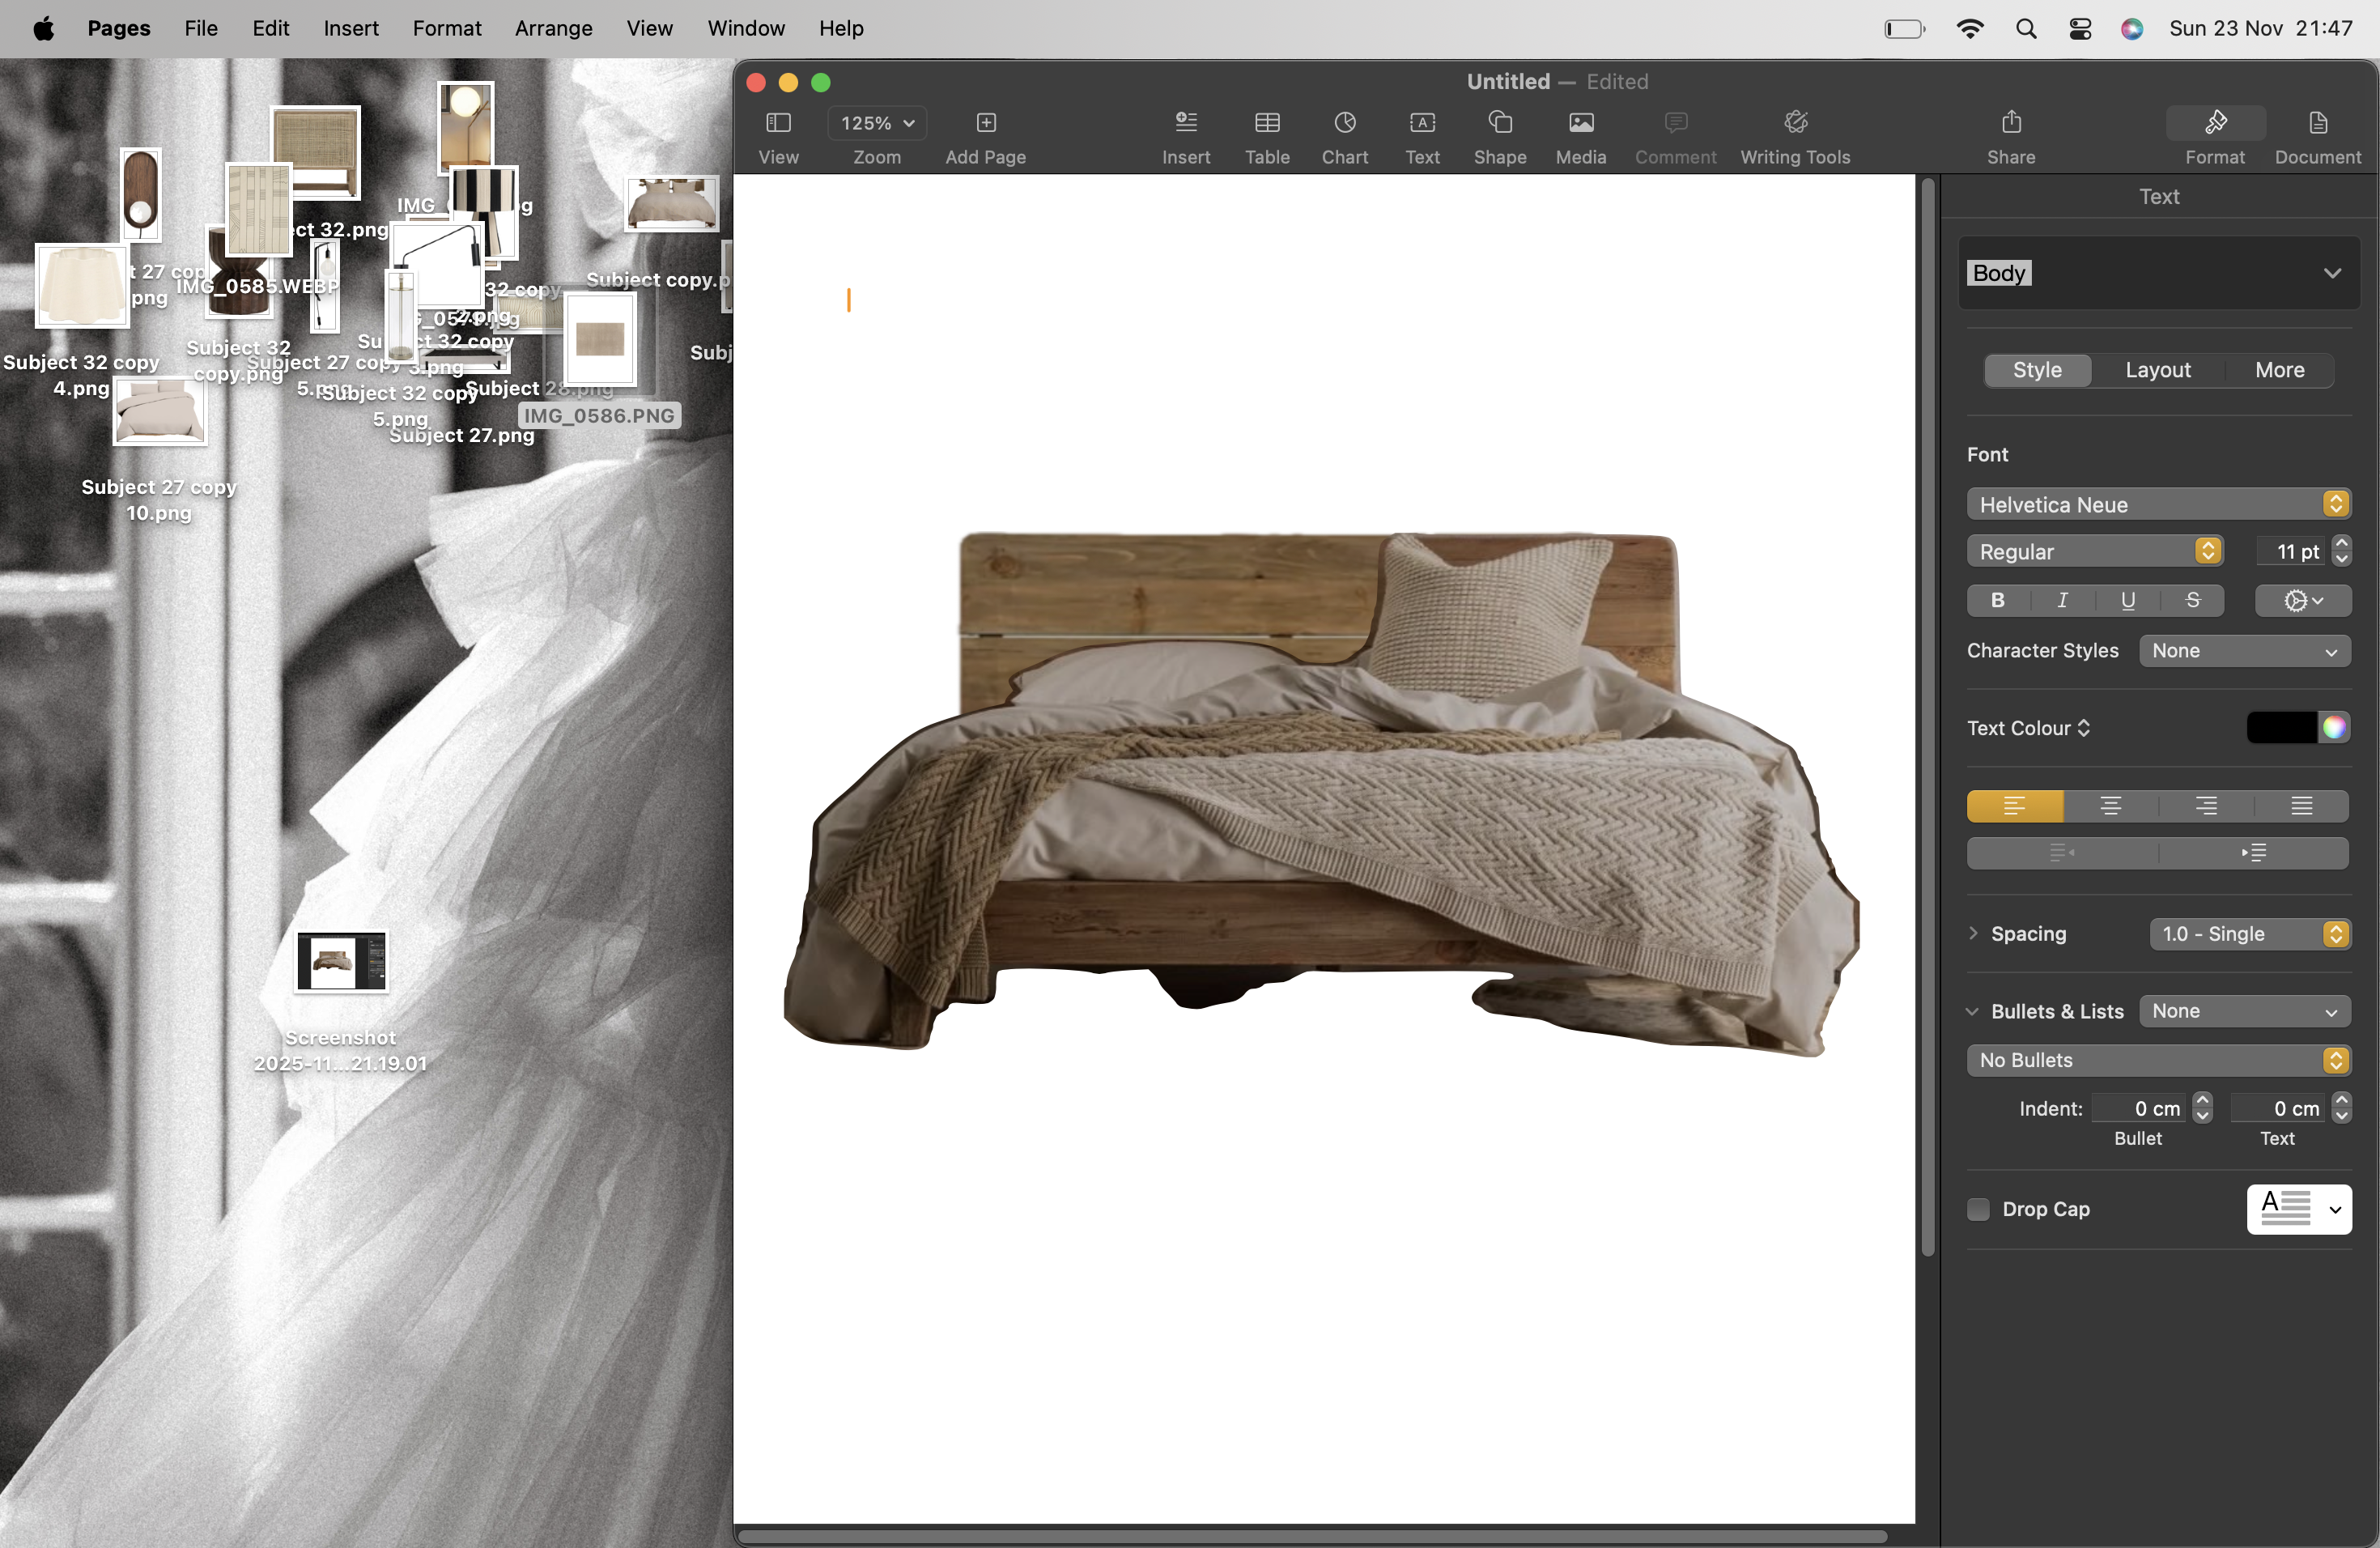Click the Shape toolbar icon
This screenshot has width=2380, height=1548.
tap(1499, 123)
